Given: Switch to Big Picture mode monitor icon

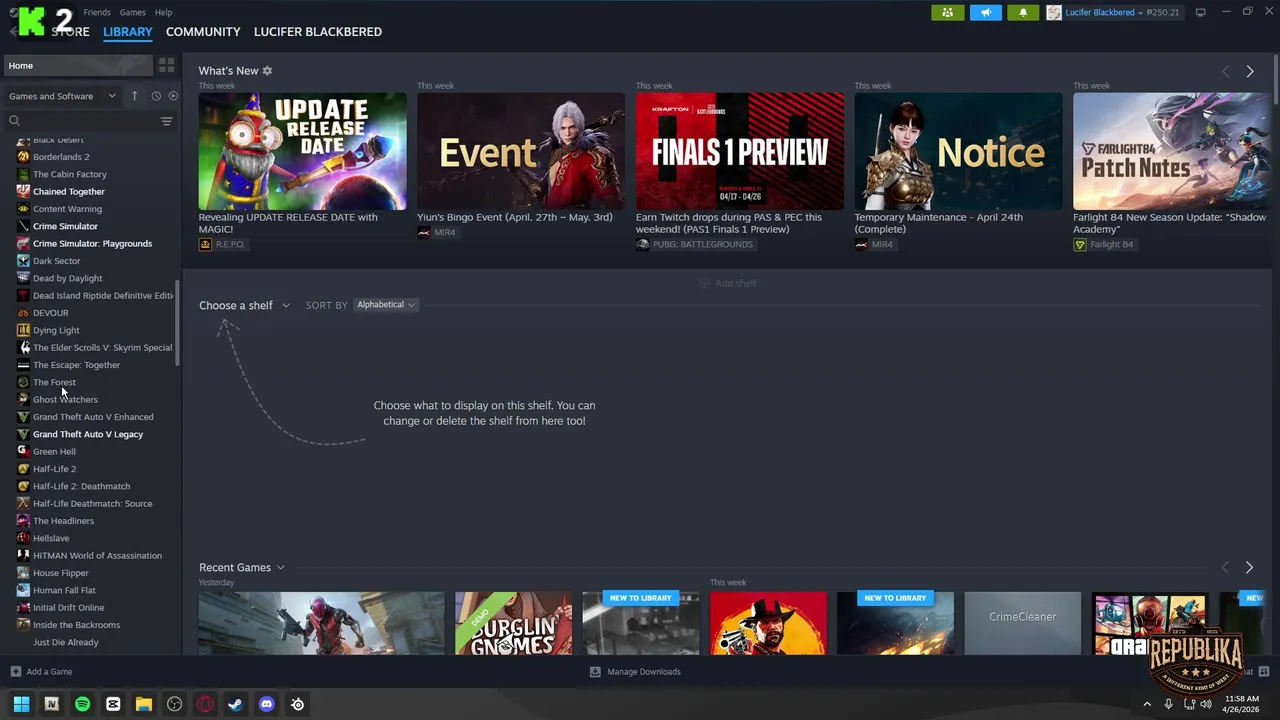Looking at the screenshot, I should pos(1201,12).
